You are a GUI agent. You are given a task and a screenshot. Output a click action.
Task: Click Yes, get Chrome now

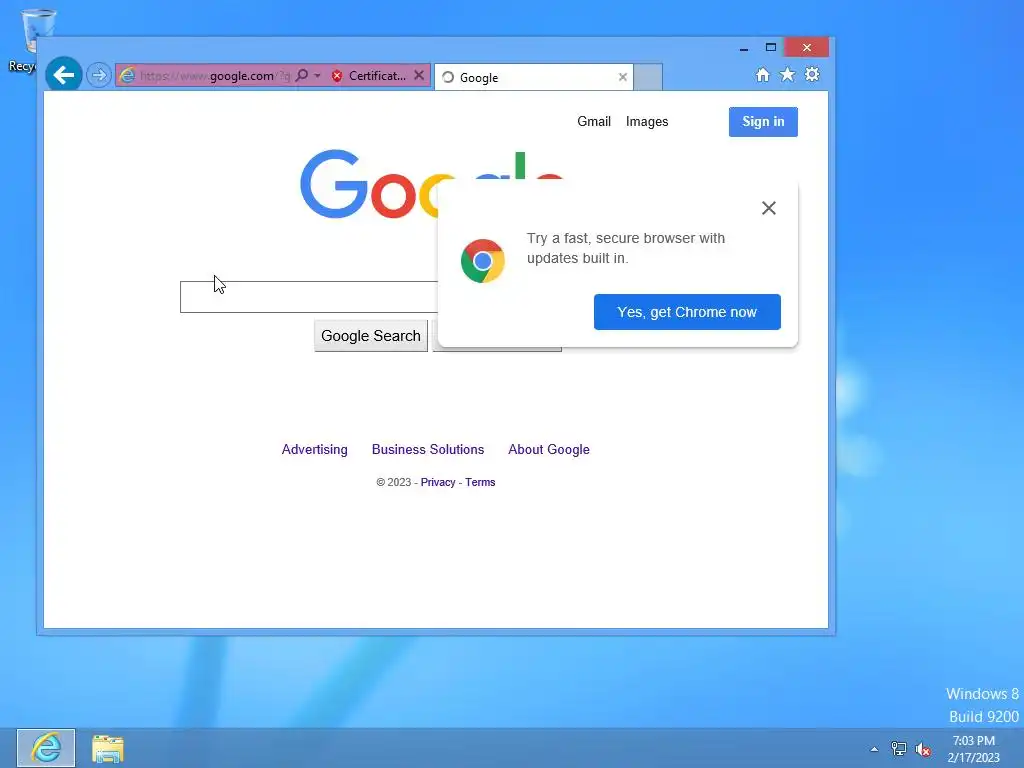pyautogui.click(x=687, y=312)
